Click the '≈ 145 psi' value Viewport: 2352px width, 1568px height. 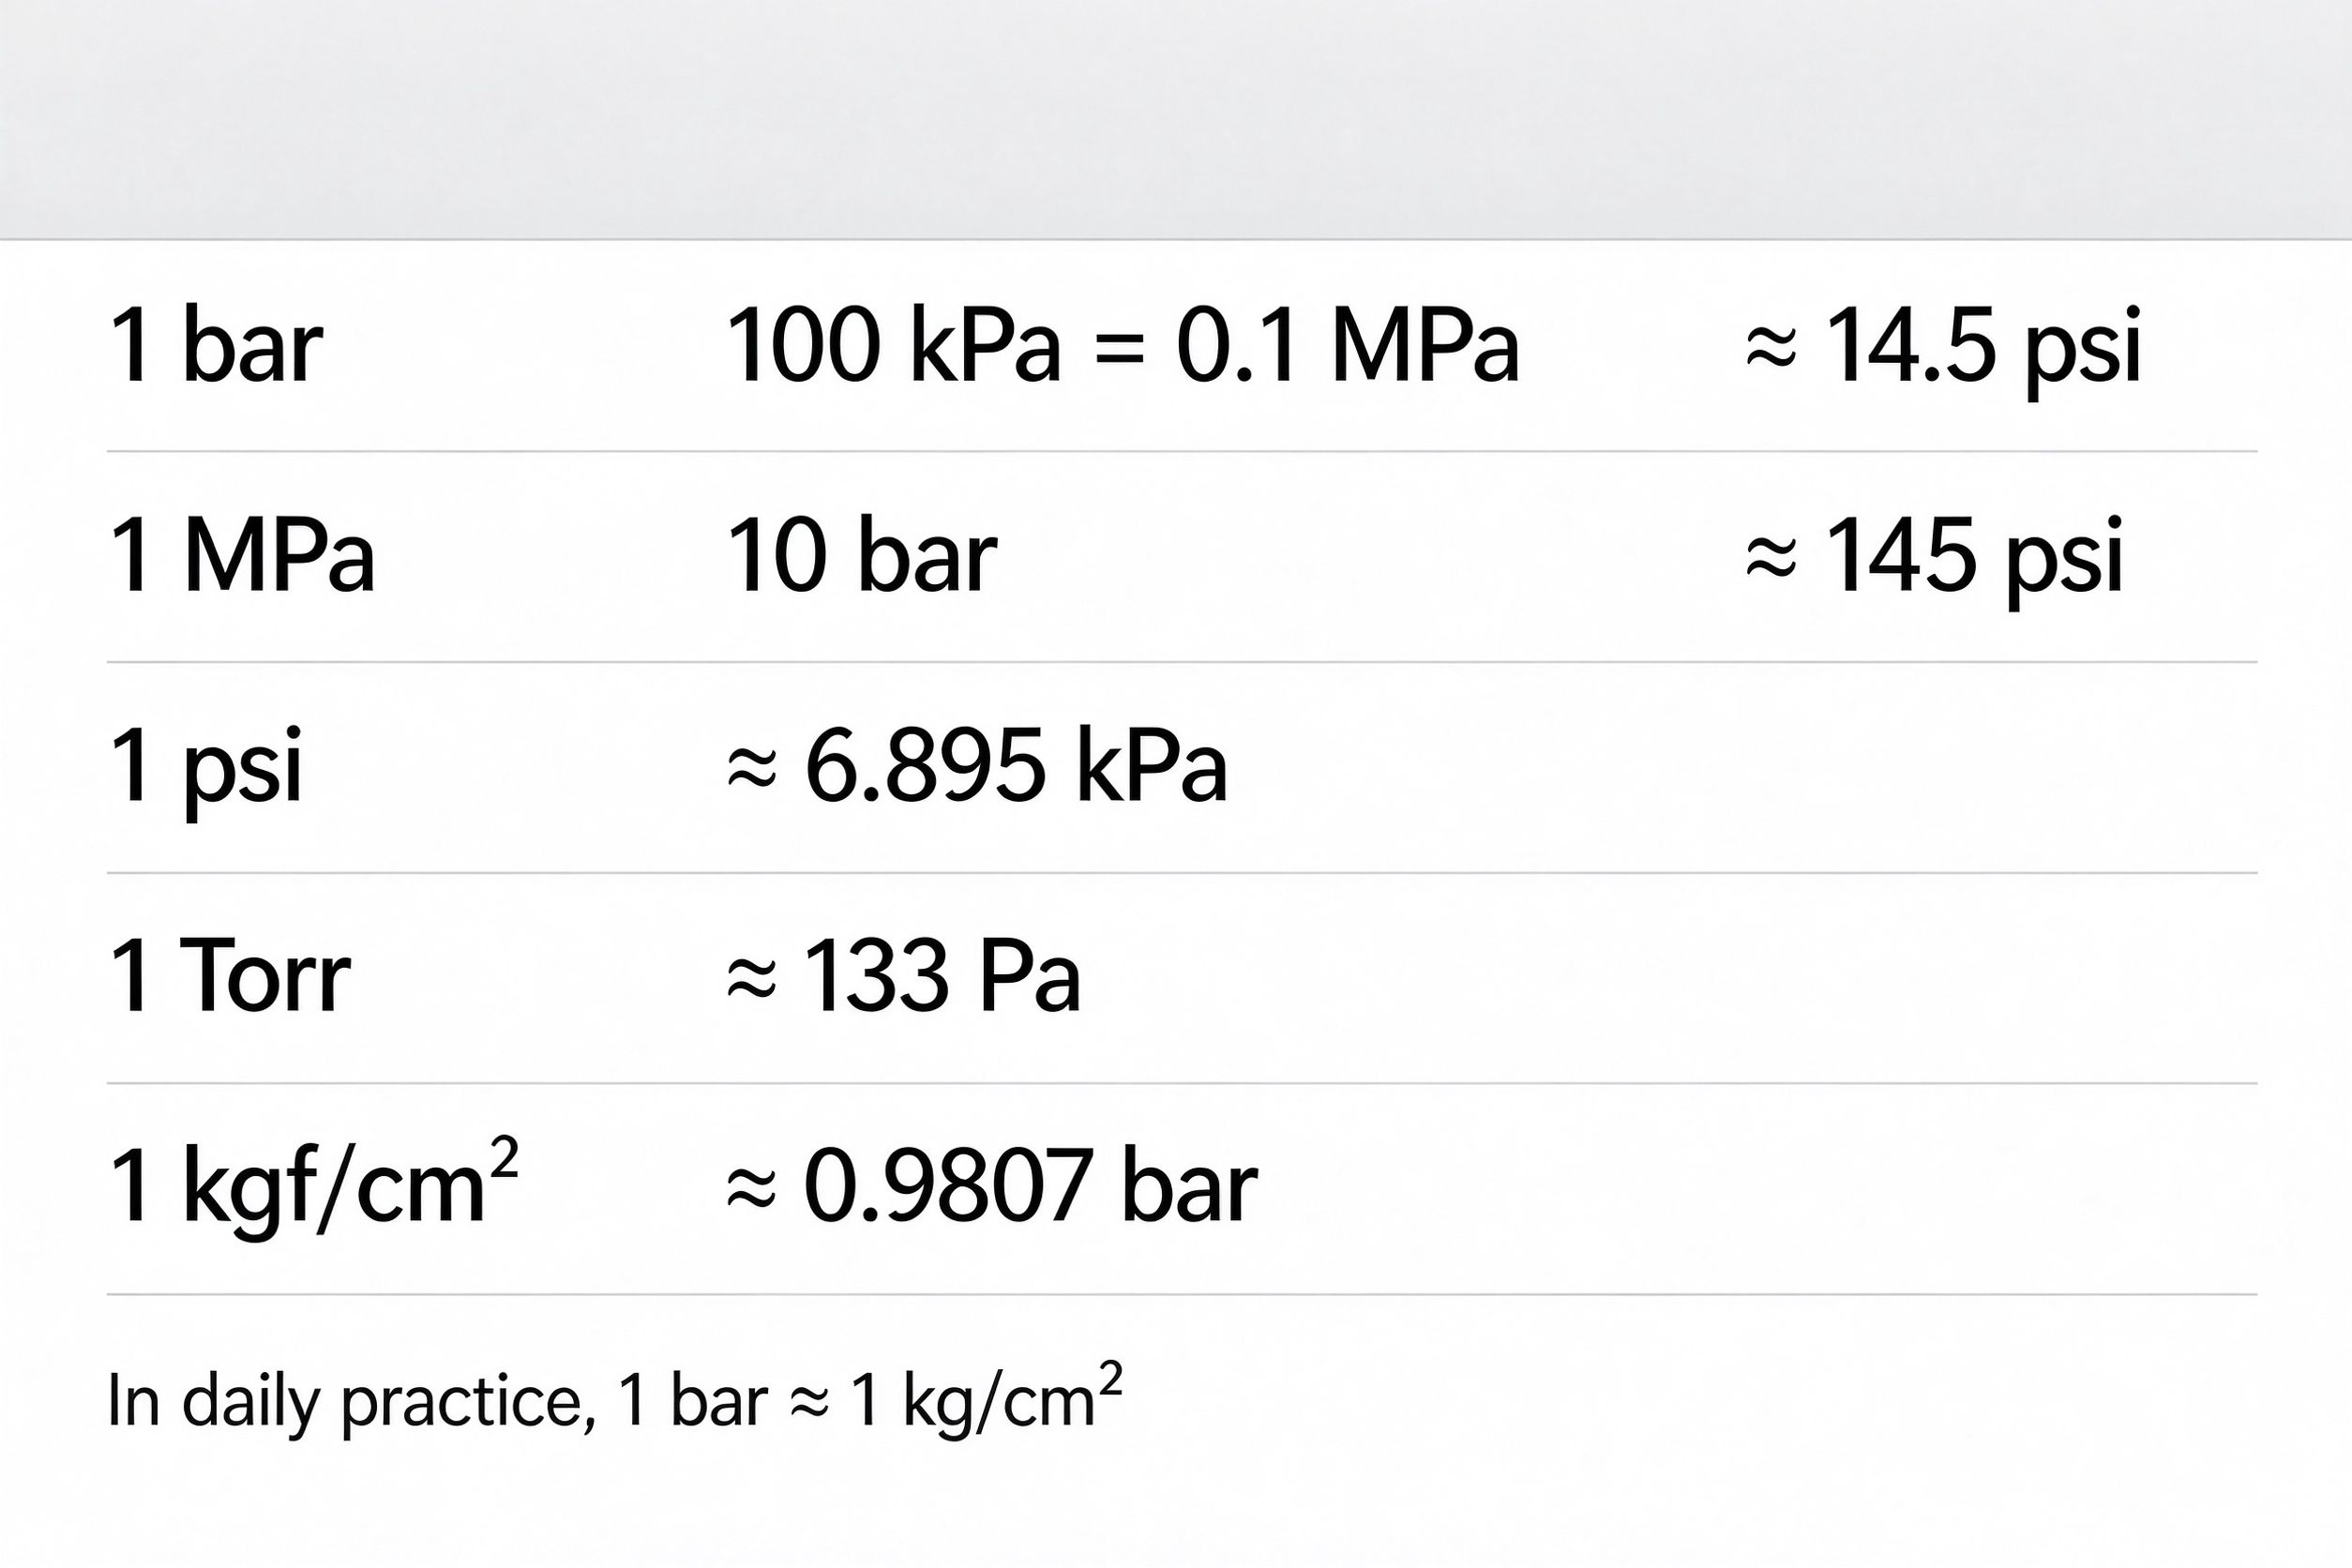tap(1934, 560)
